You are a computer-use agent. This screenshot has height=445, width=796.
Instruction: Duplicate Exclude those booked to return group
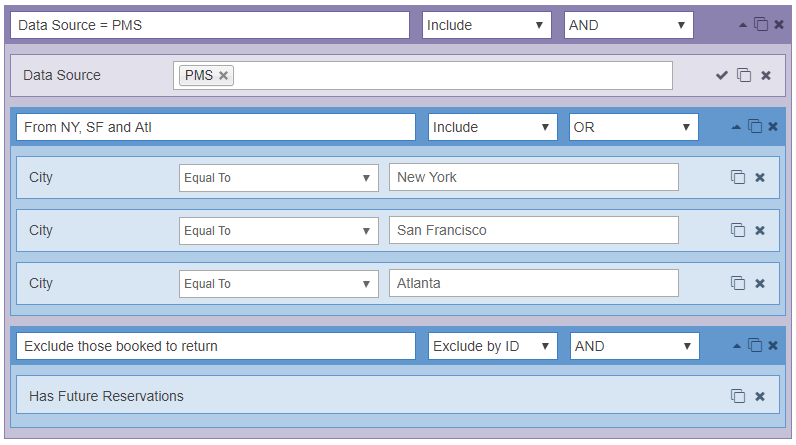(x=755, y=346)
